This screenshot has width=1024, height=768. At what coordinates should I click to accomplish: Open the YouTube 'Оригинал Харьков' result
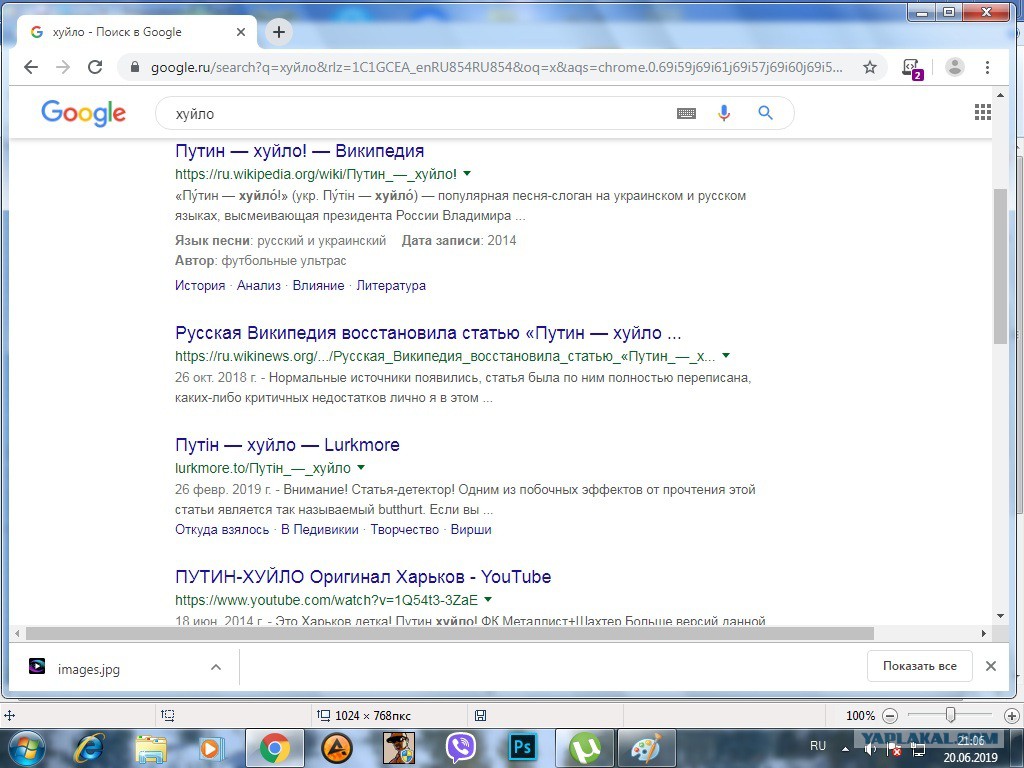click(x=363, y=577)
